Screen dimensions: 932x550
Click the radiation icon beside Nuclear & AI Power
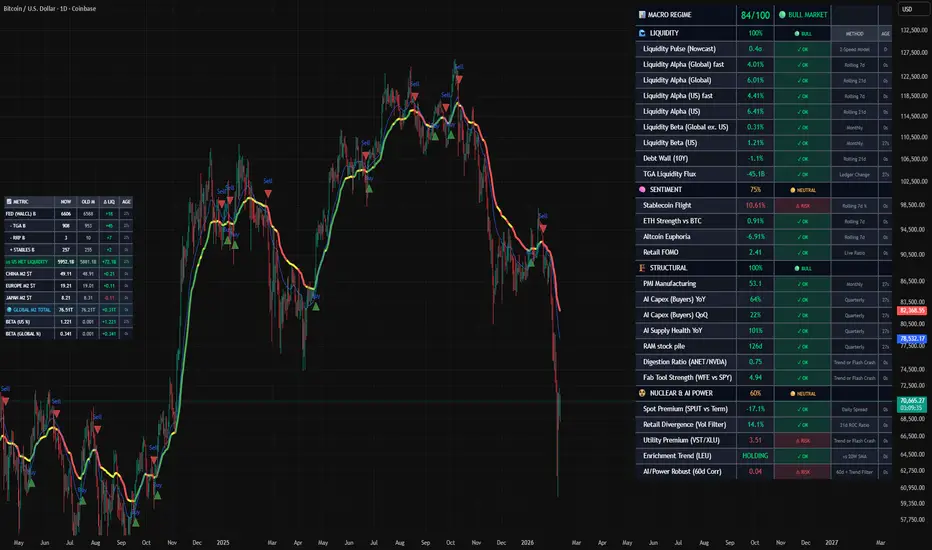pos(642,393)
